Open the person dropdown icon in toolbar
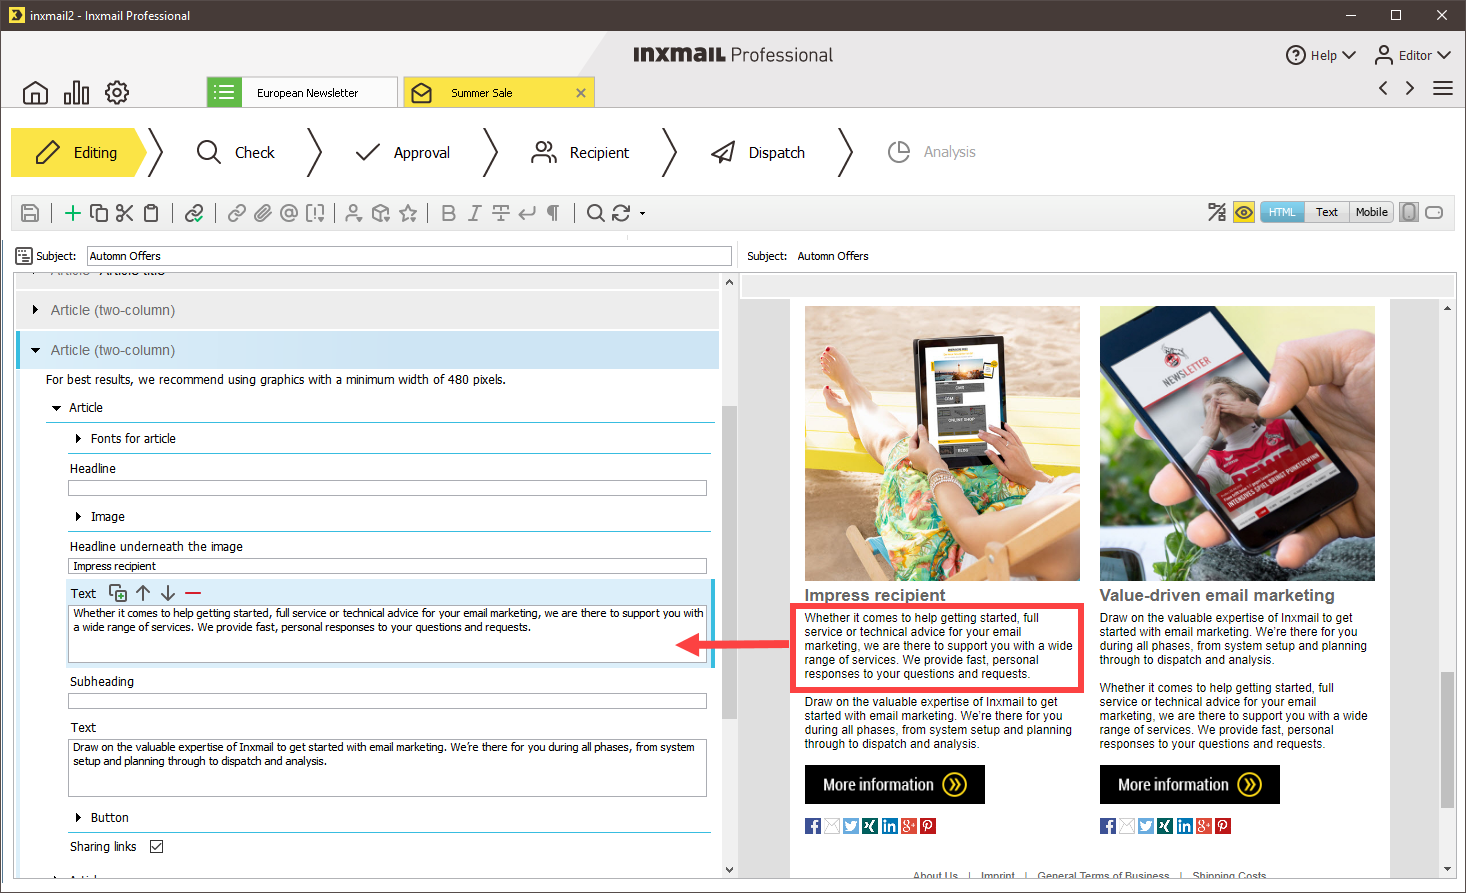 (x=354, y=213)
